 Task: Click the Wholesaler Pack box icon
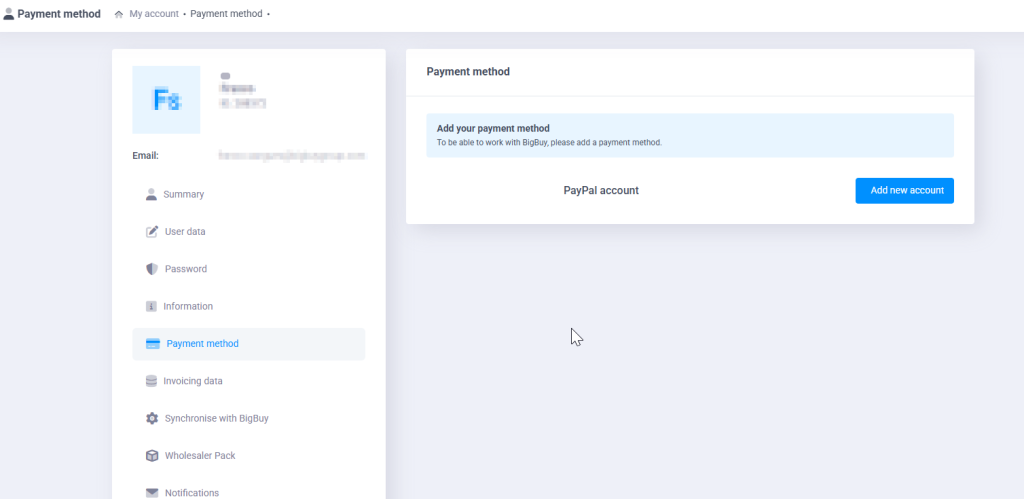(x=152, y=456)
